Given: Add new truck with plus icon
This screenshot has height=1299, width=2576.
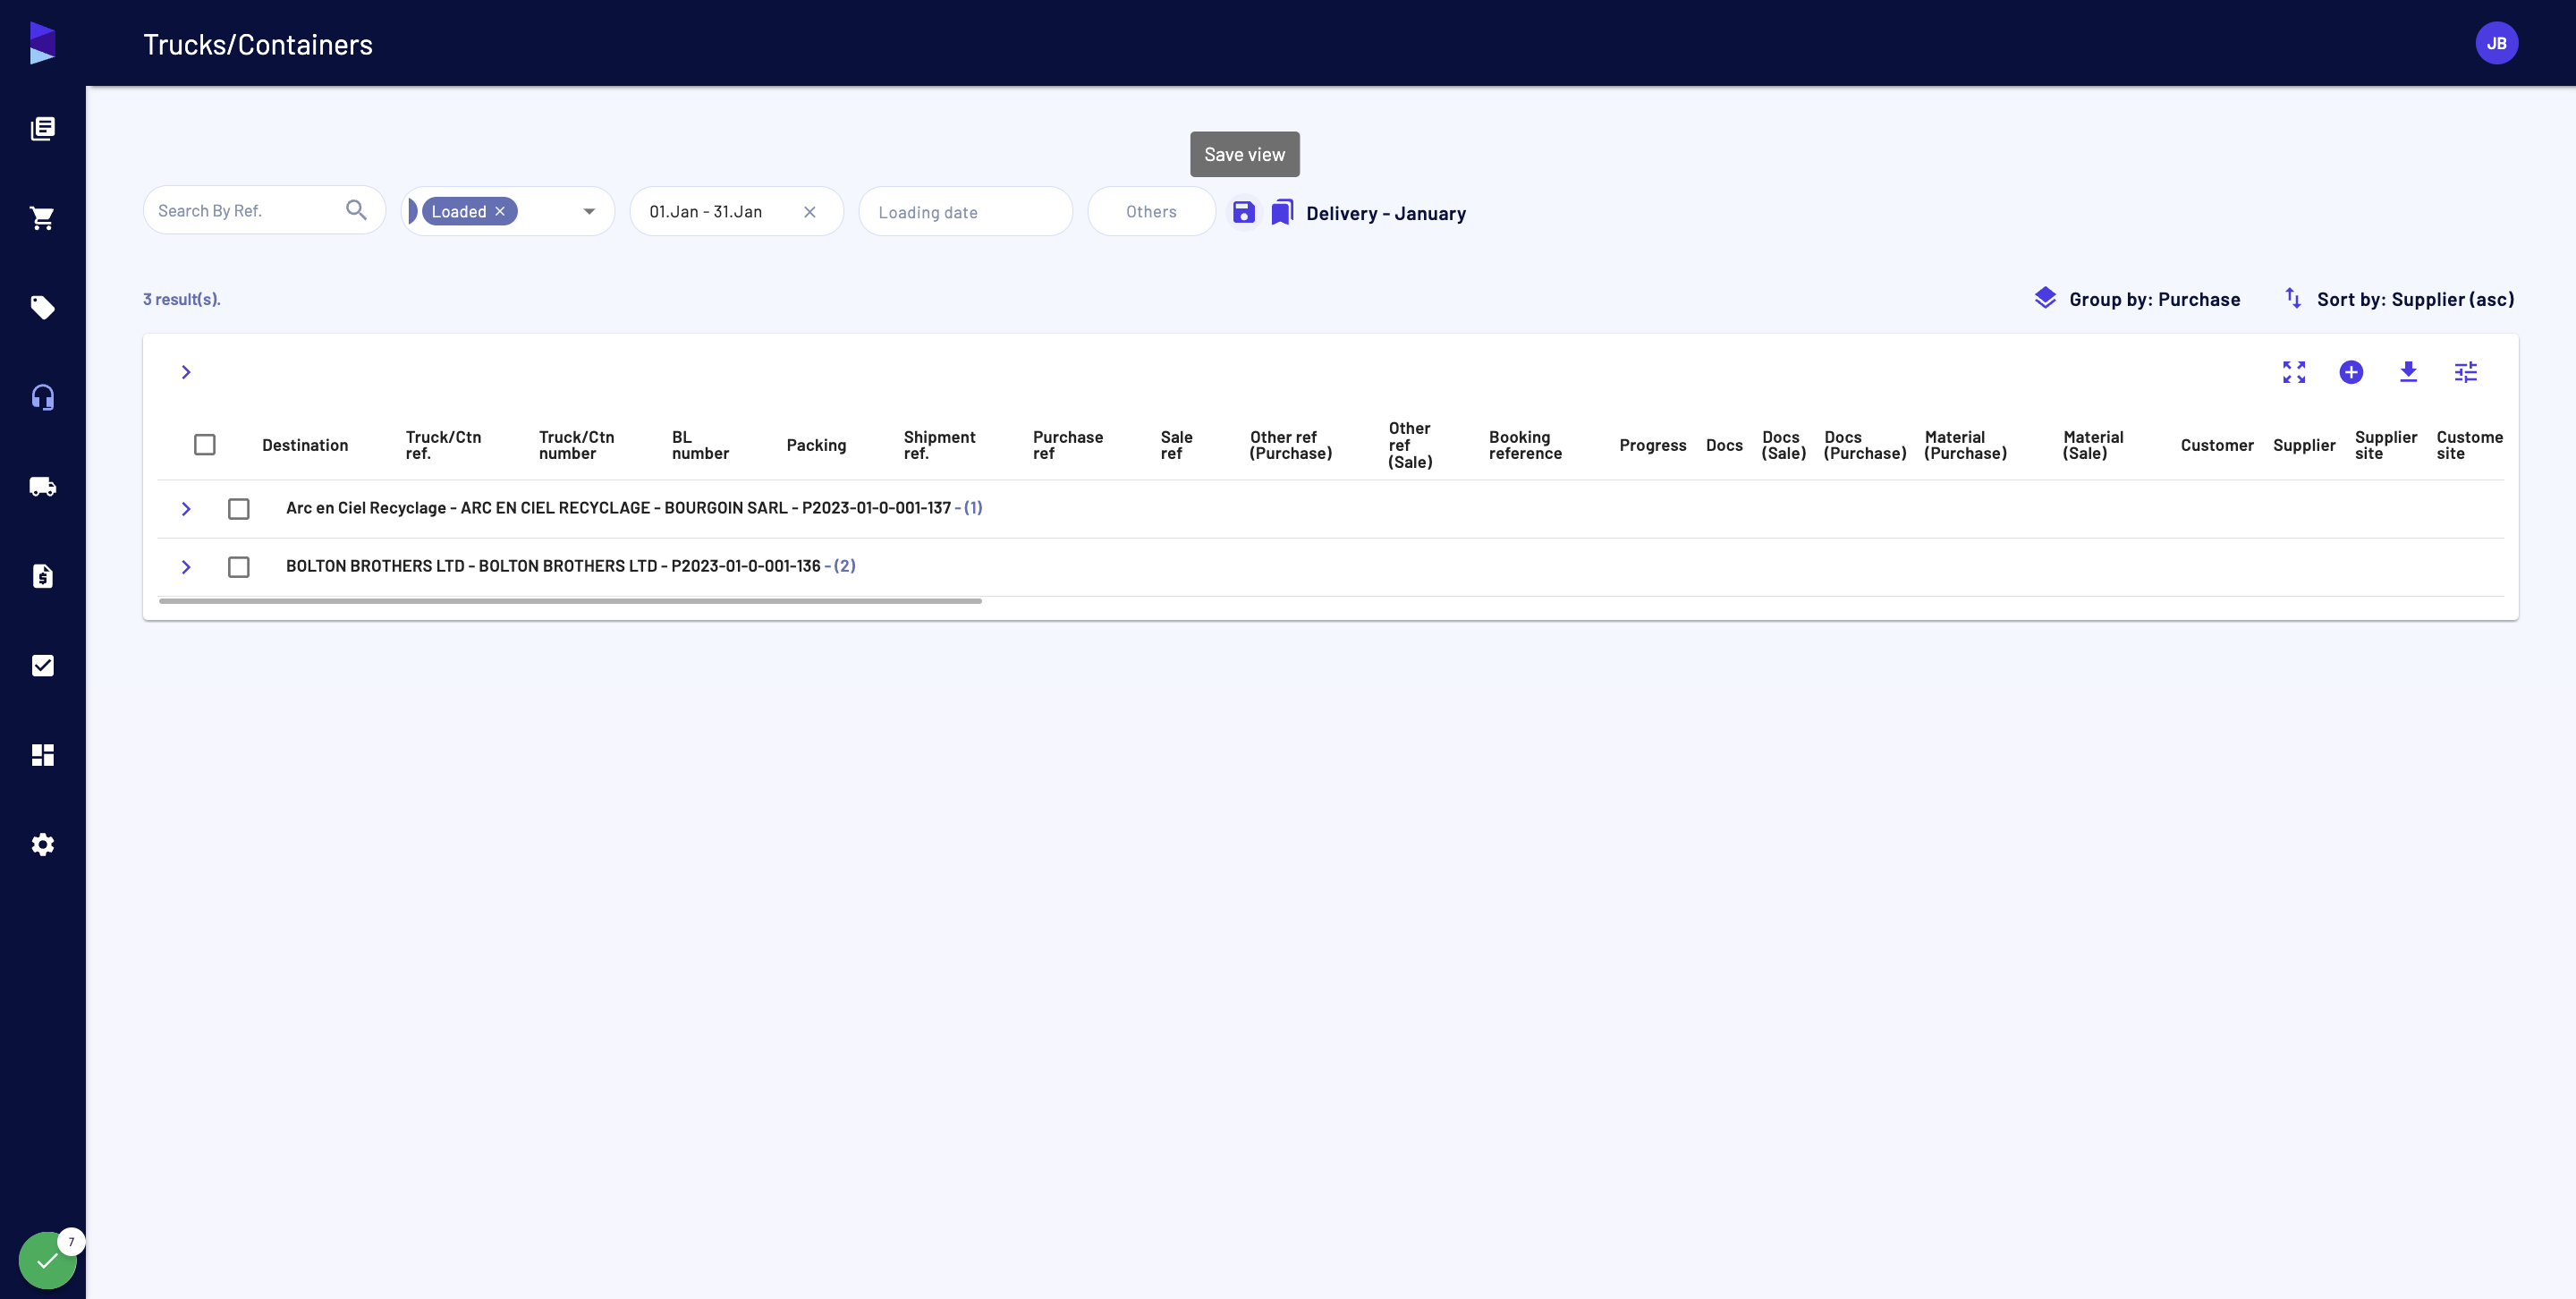Looking at the screenshot, I should coord(2351,372).
